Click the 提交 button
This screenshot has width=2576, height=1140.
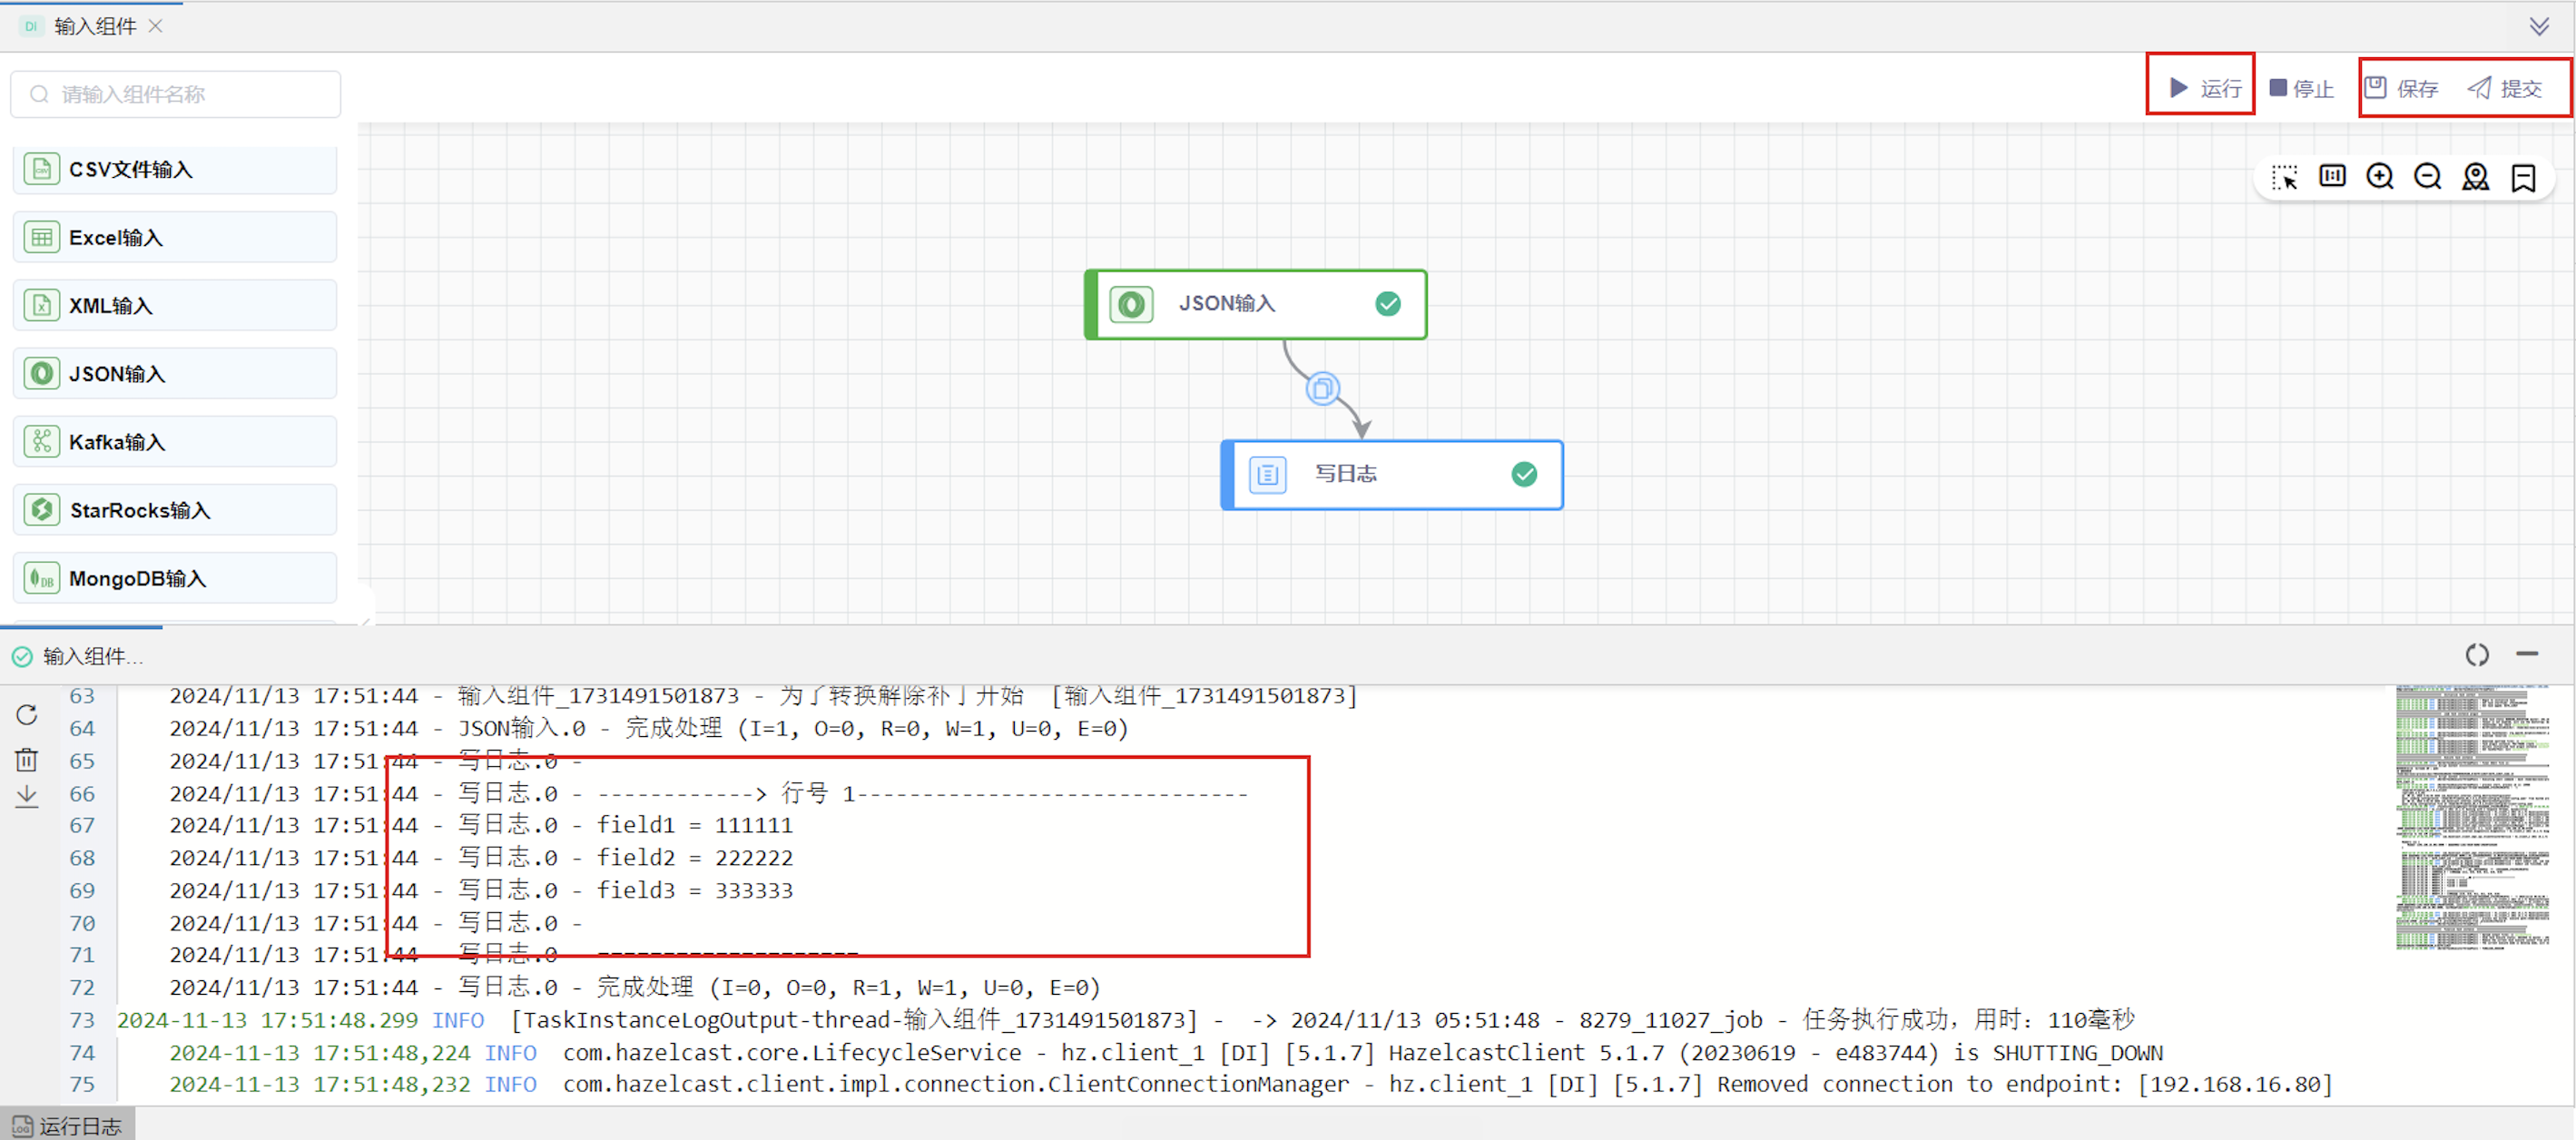2505,88
